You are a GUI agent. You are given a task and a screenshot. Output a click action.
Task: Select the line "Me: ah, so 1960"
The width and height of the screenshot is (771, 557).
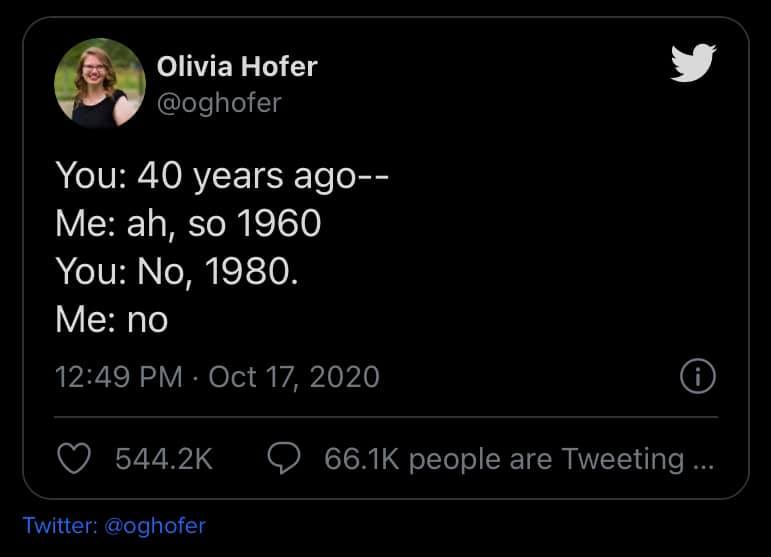point(188,223)
